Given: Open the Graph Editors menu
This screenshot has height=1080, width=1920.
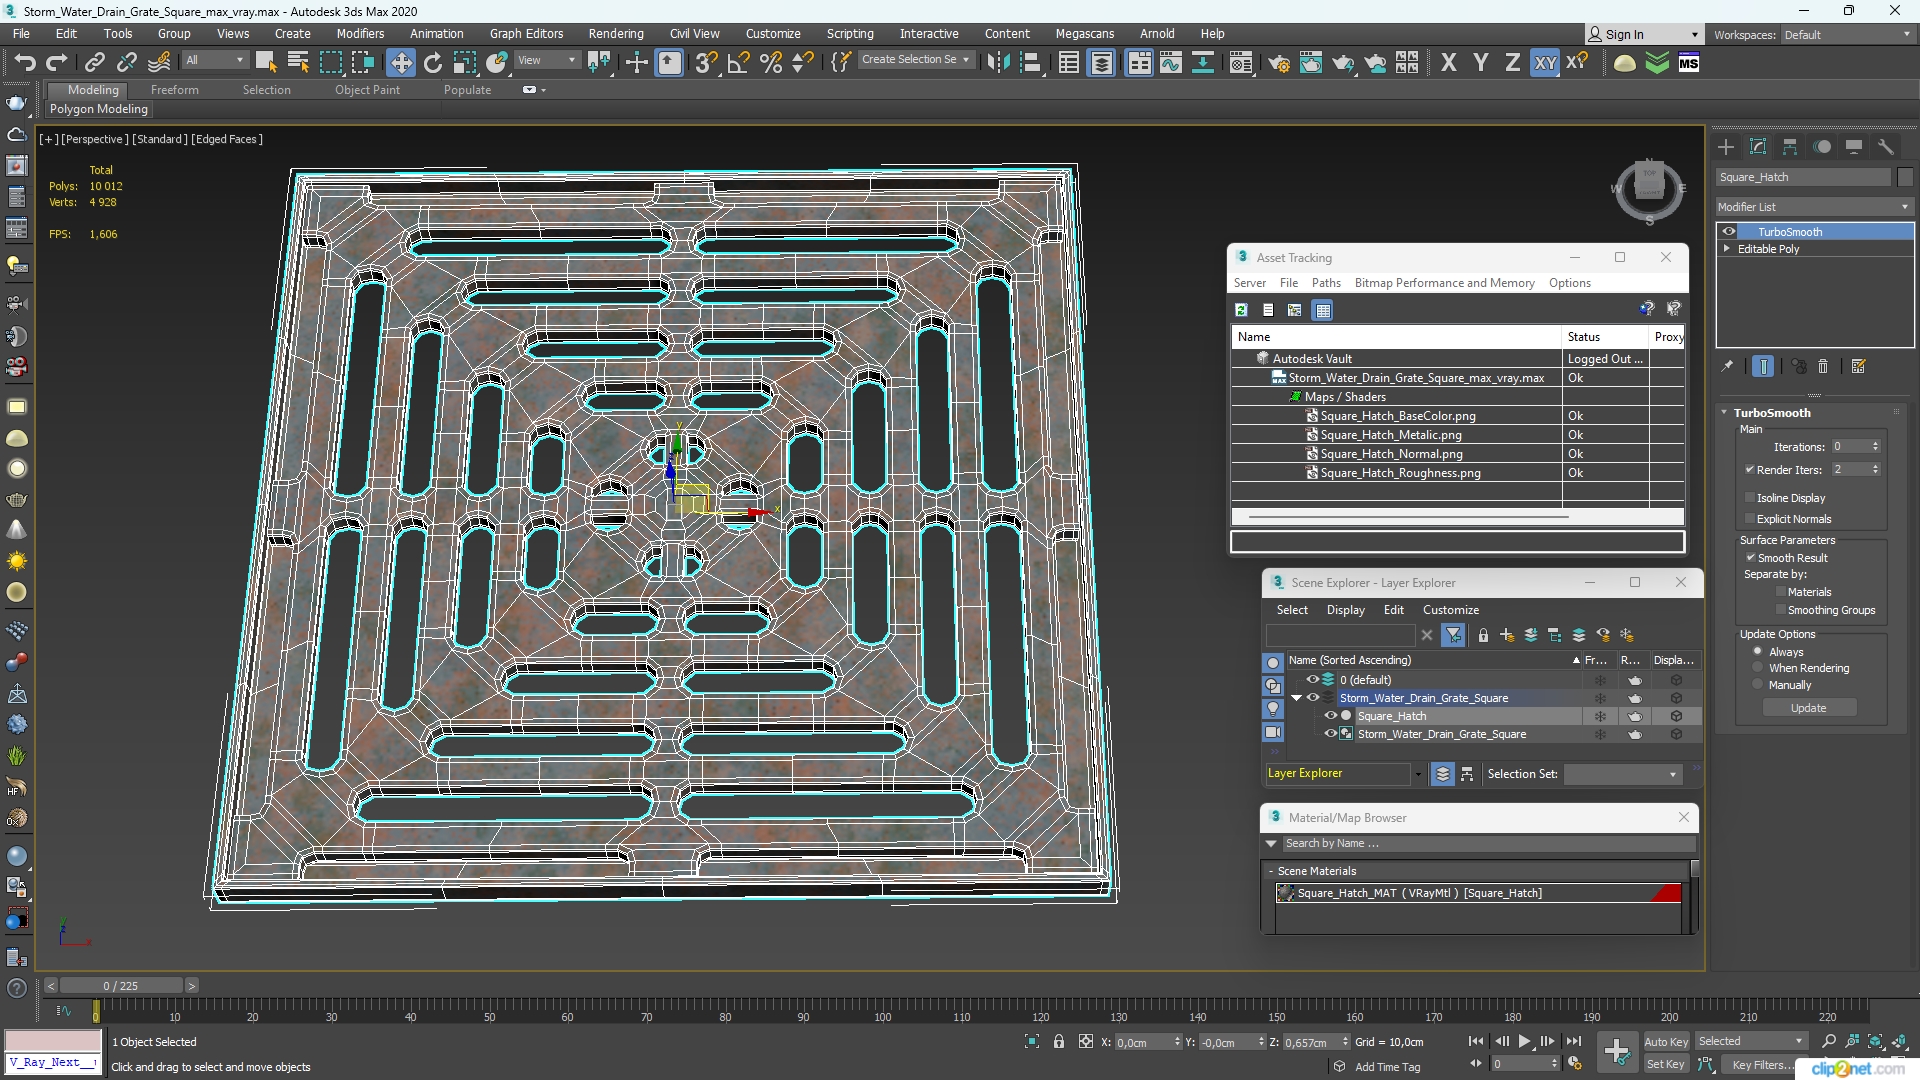Looking at the screenshot, I should pos(526,33).
